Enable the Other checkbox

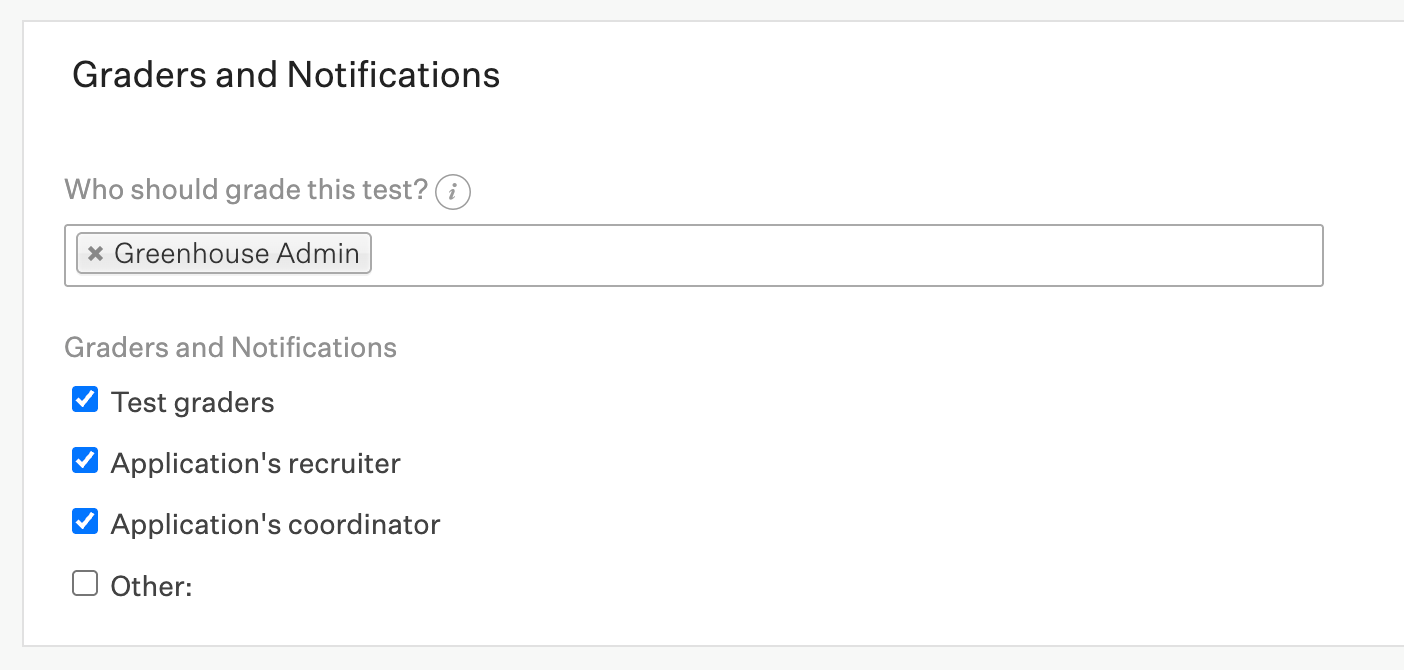85,584
